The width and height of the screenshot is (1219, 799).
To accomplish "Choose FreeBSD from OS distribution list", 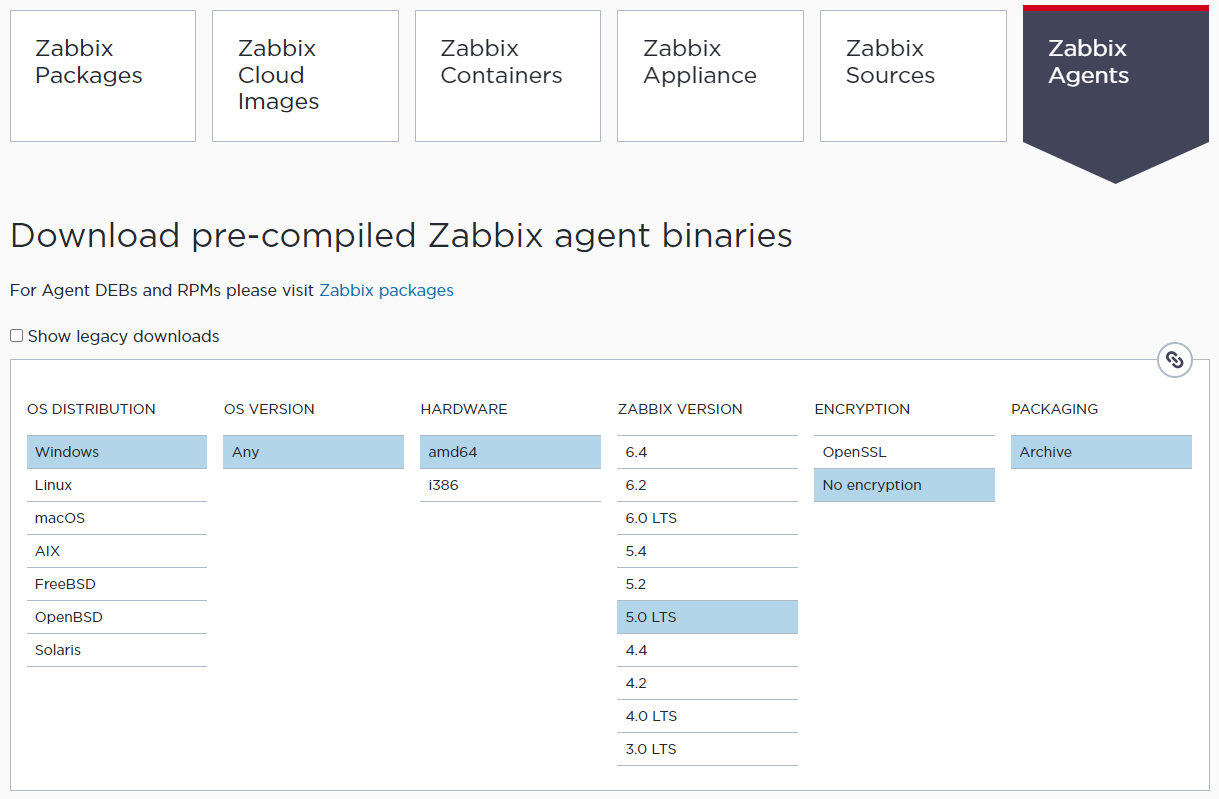I will click(116, 584).
